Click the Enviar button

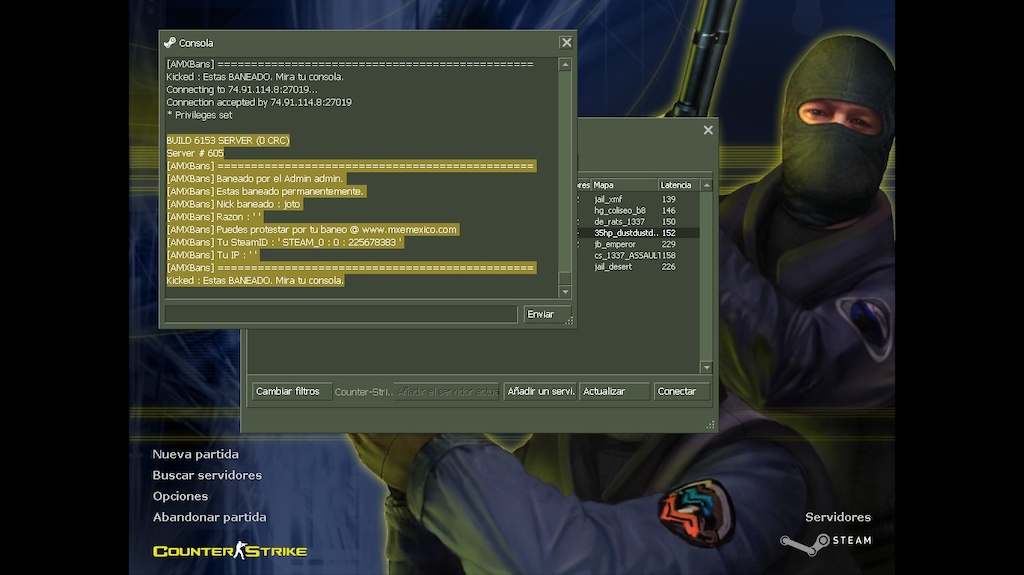(x=547, y=314)
